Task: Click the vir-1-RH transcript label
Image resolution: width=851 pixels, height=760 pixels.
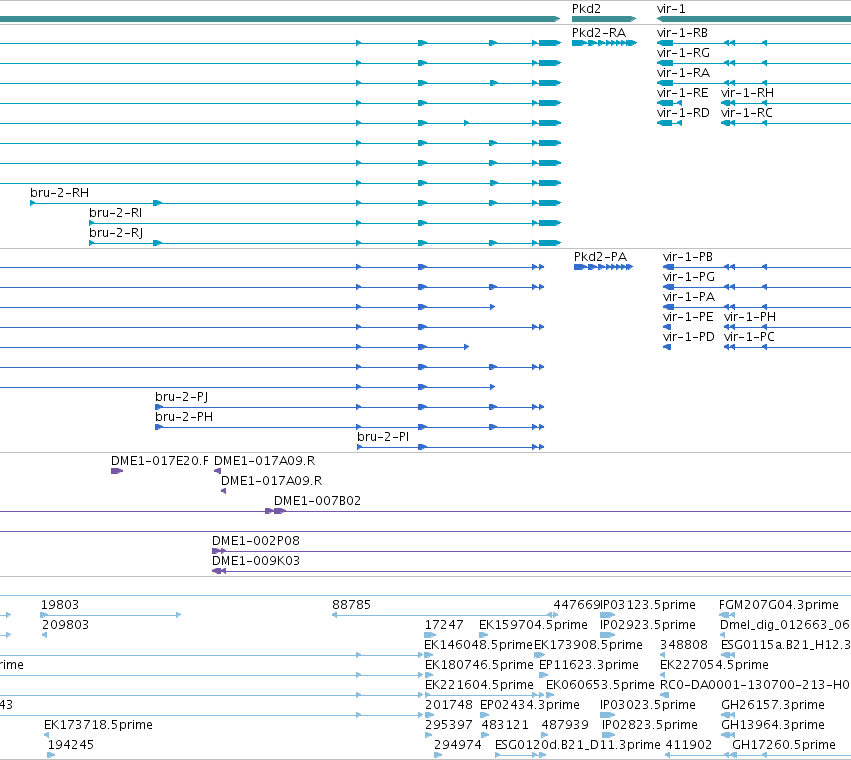Action: tap(747, 93)
